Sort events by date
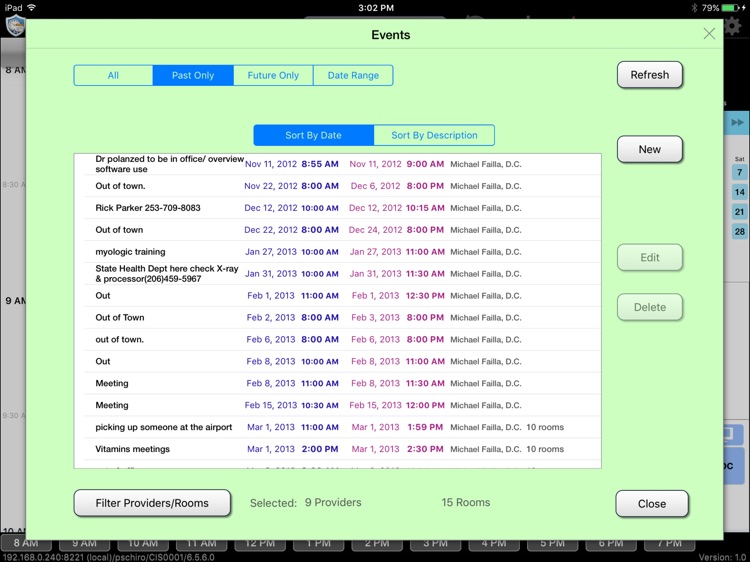The width and height of the screenshot is (750, 562). click(313, 135)
